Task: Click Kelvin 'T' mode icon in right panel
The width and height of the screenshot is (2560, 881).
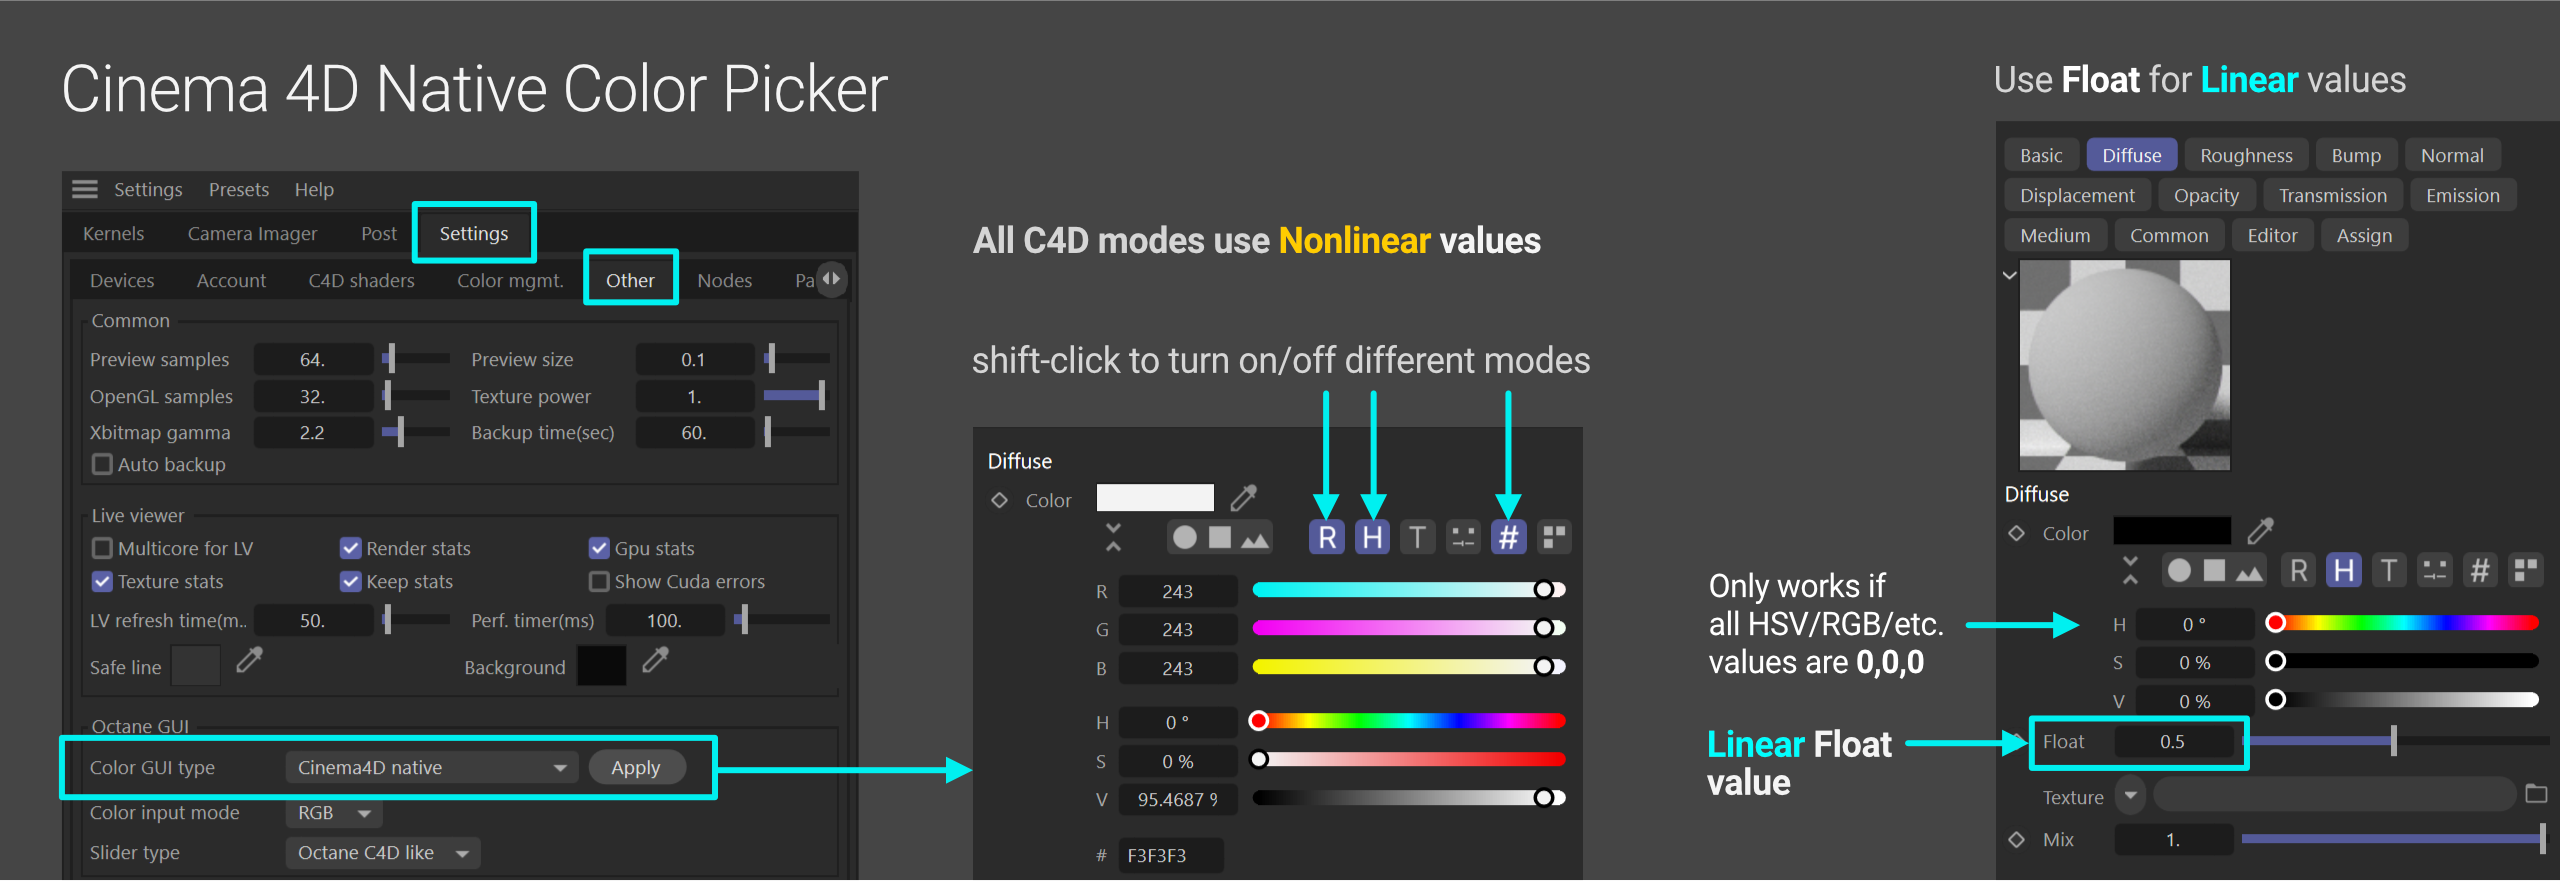Action: coord(2388,571)
